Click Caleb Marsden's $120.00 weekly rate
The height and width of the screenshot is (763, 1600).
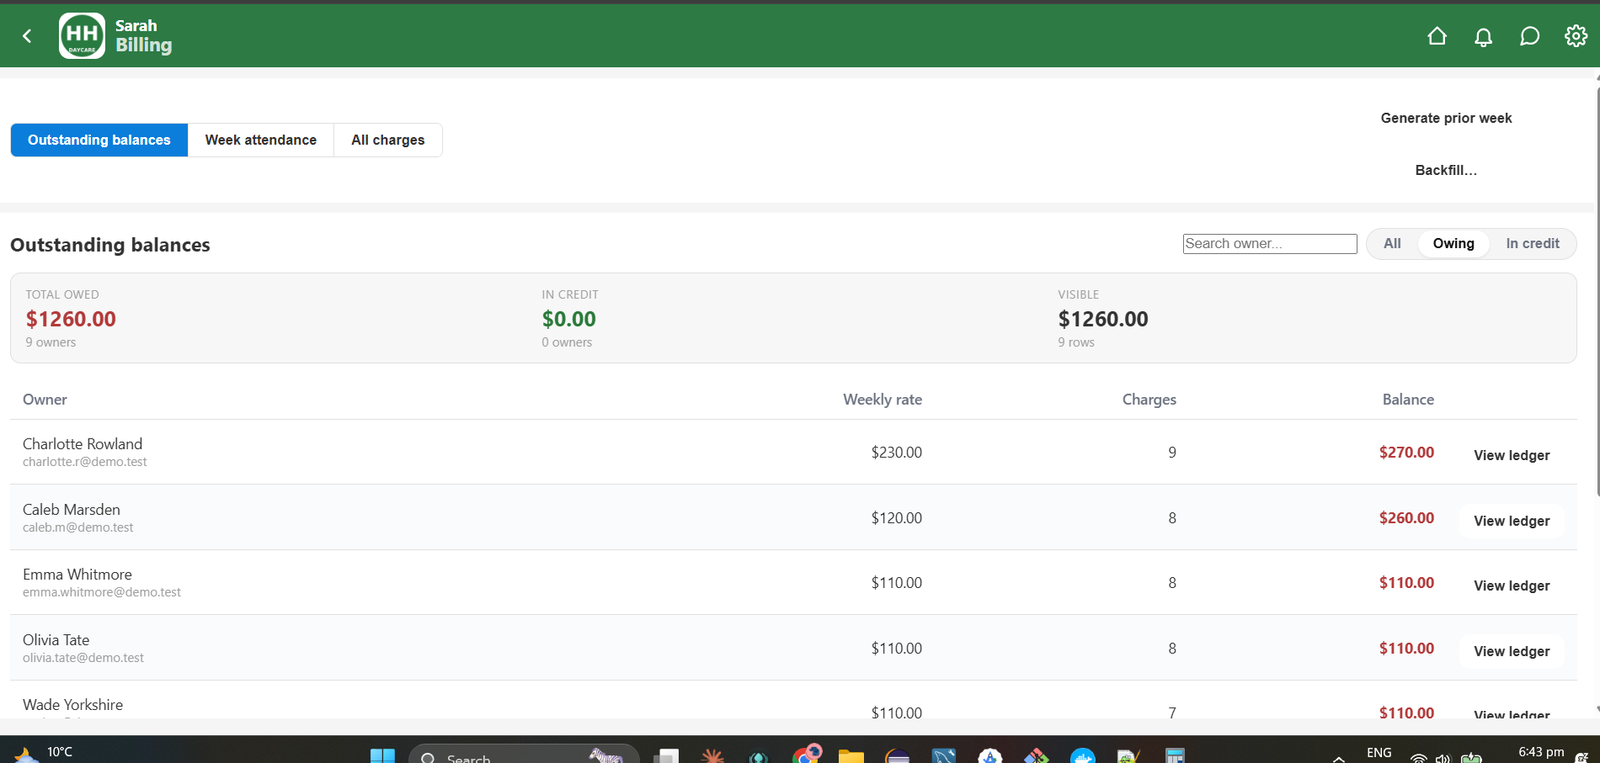[896, 518]
